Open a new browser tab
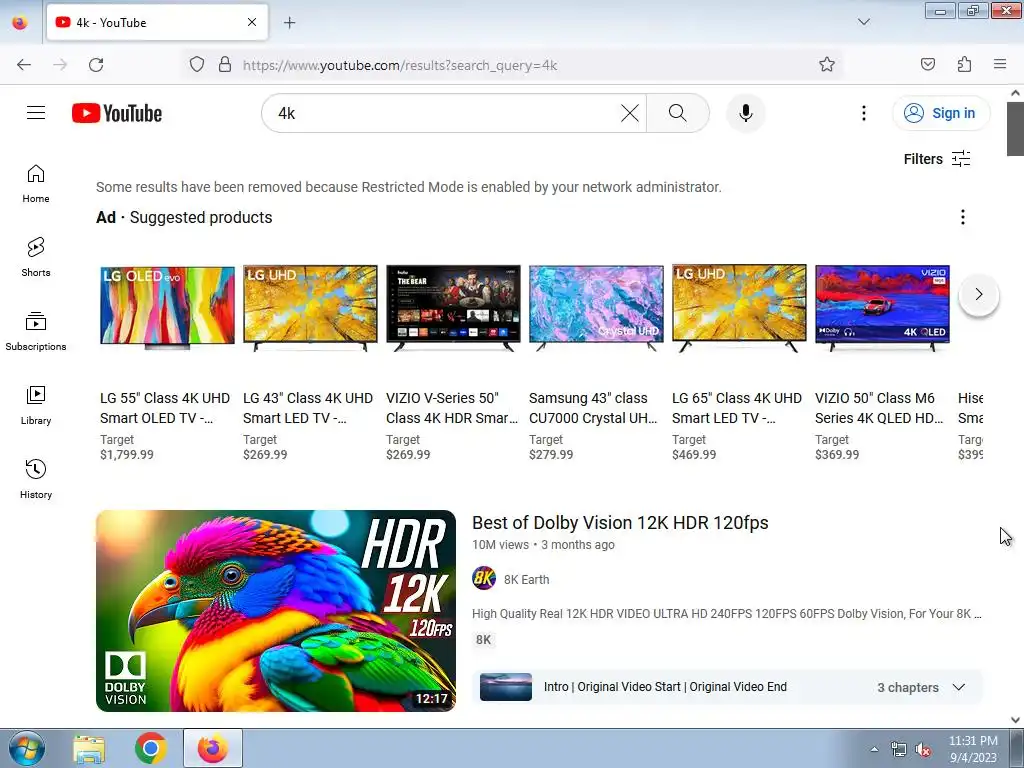 click(289, 22)
